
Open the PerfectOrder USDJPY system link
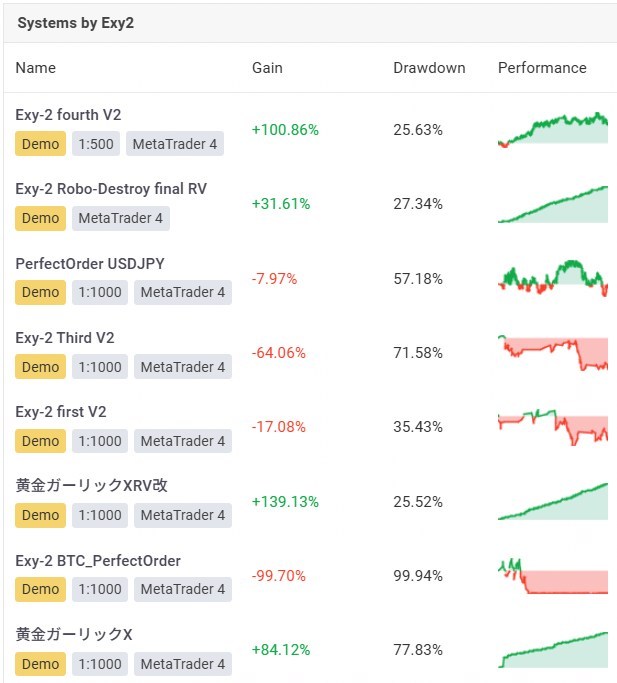pyautogui.click(x=90, y=263)
